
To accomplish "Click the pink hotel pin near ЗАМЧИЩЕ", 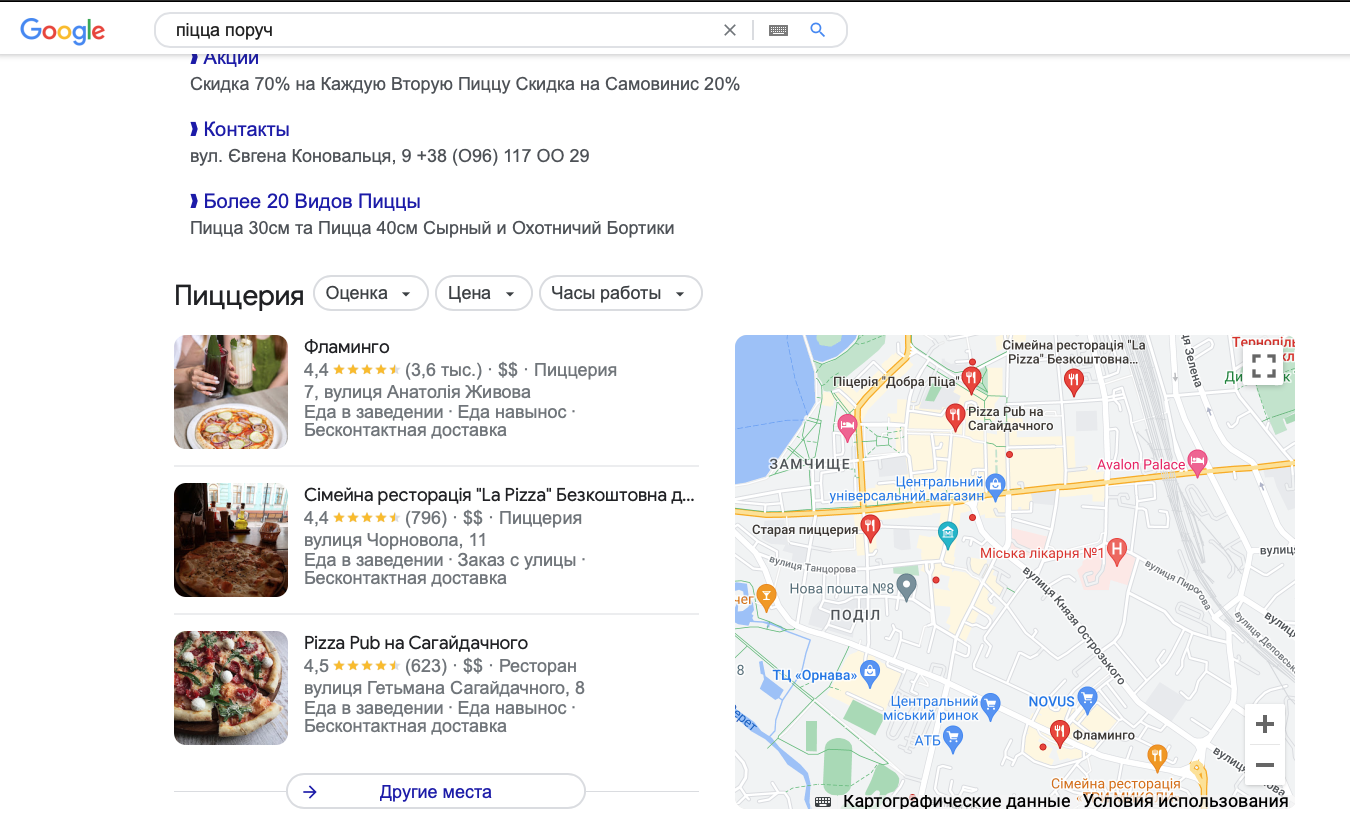I will click(x=847, y=426).
